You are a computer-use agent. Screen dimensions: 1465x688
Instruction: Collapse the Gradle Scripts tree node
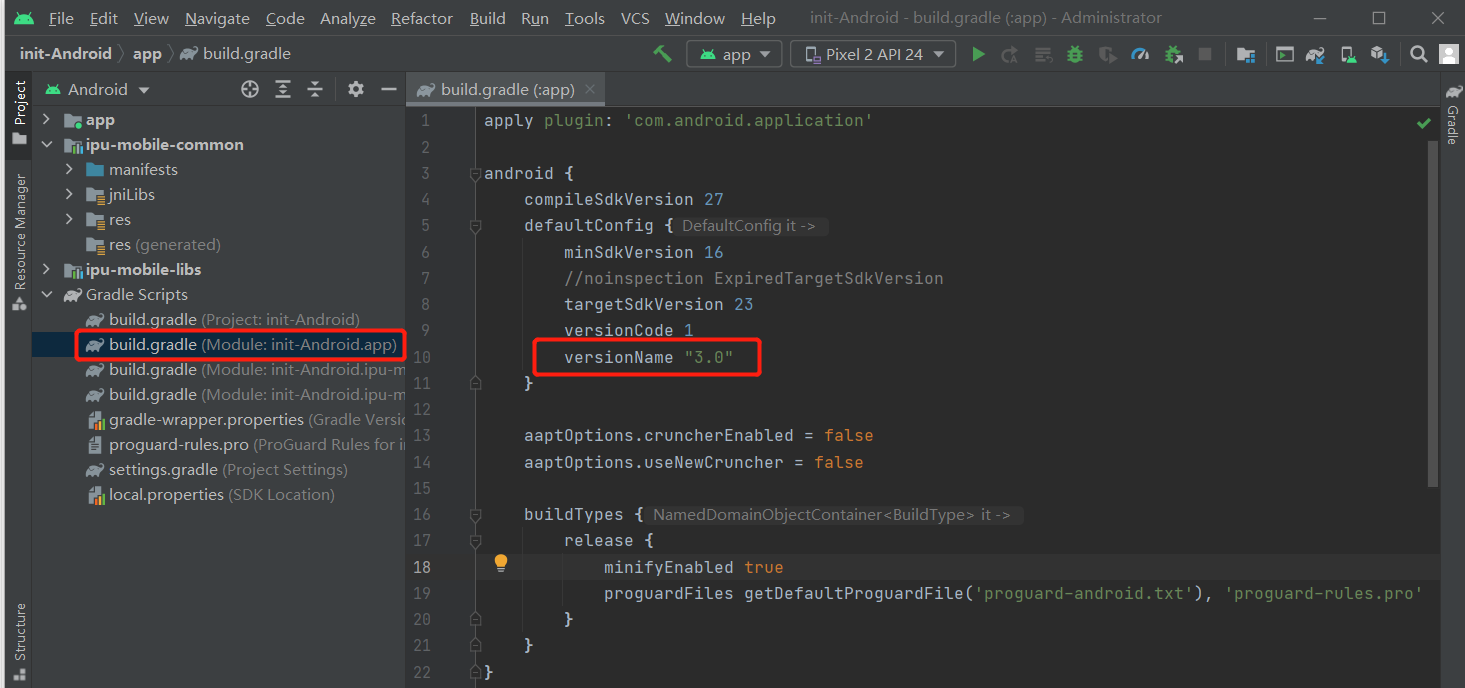tap(46, 295)
